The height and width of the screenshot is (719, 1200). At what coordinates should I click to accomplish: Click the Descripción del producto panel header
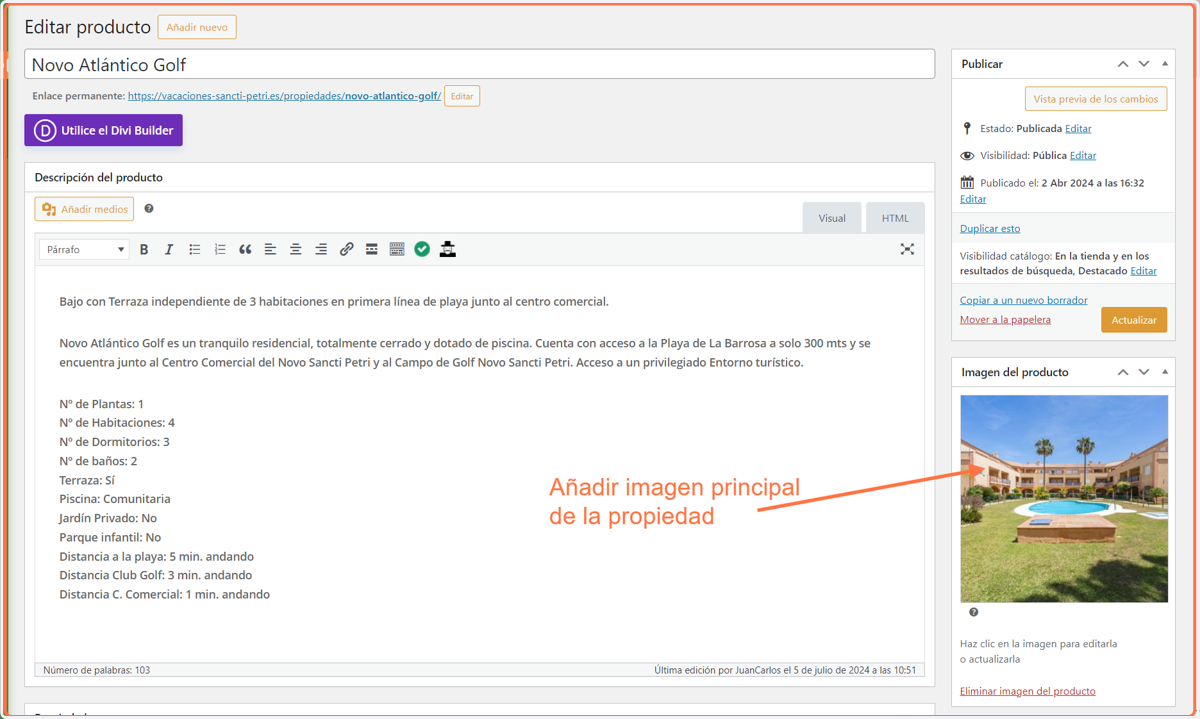tap(480, 177)
